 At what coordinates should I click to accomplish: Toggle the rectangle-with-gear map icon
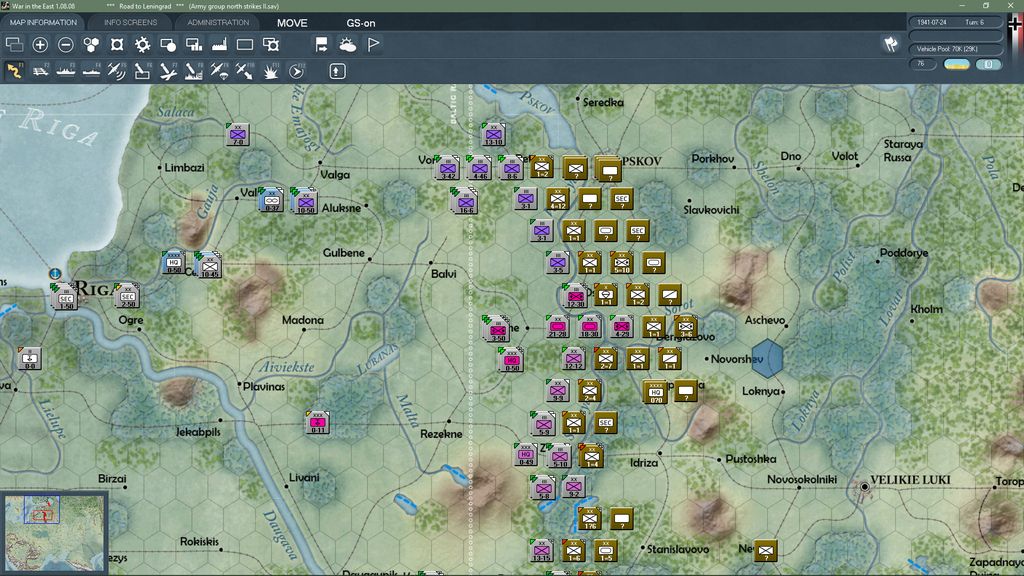270,44
